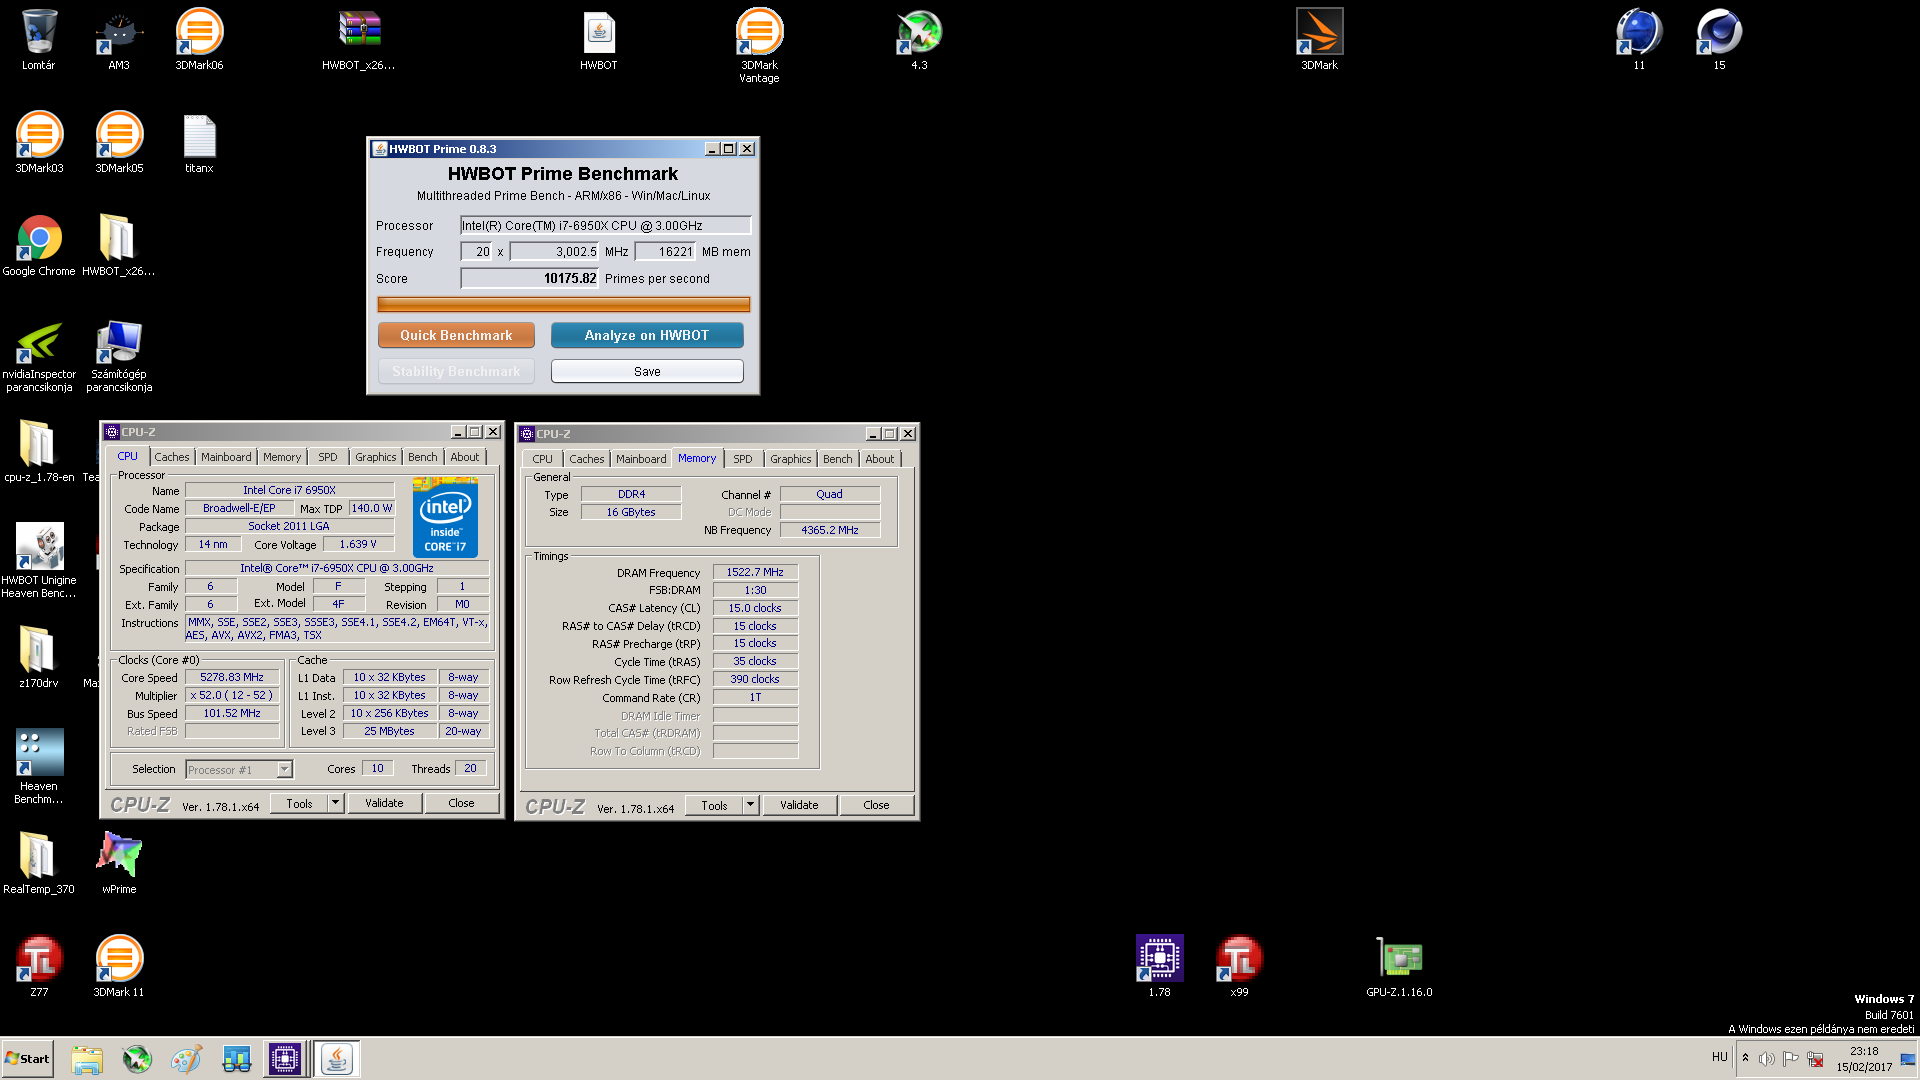Open the Heaven Benchmark shortcut icon
Viewport: 1920px width, 1080px height.
tap(39, 767)
